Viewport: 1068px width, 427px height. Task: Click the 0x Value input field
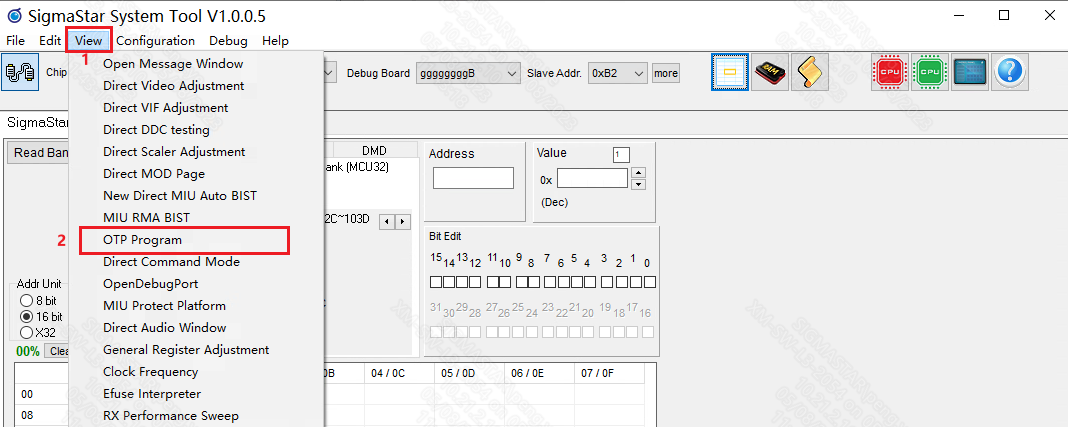pos(593,179)
